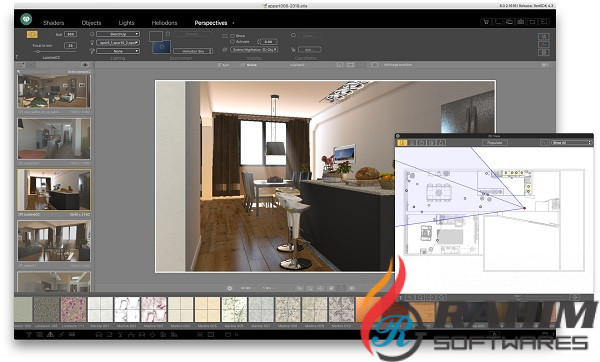Open the layer visibility dropdown in Visibility section

coord(254,50)
